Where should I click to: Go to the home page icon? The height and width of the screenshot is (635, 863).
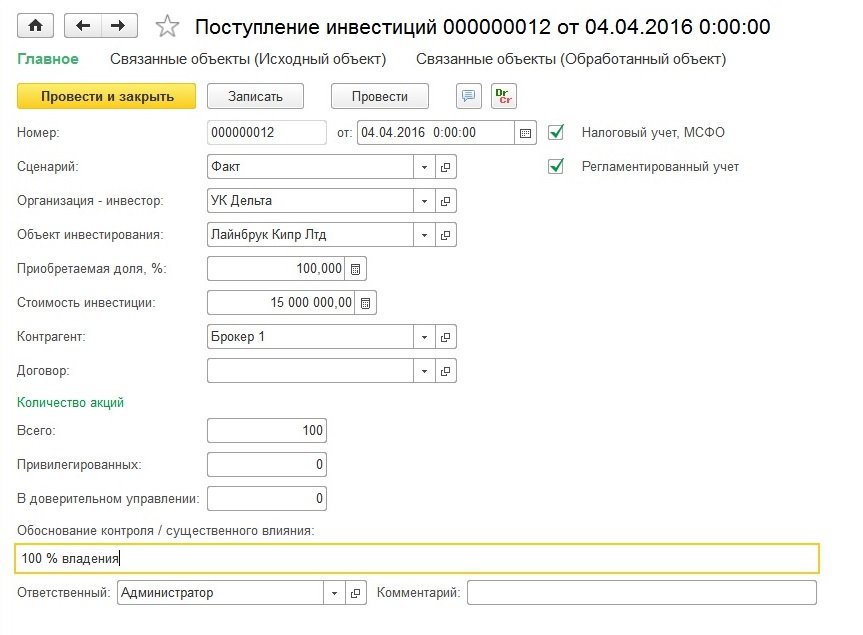(x=35, y=26)
